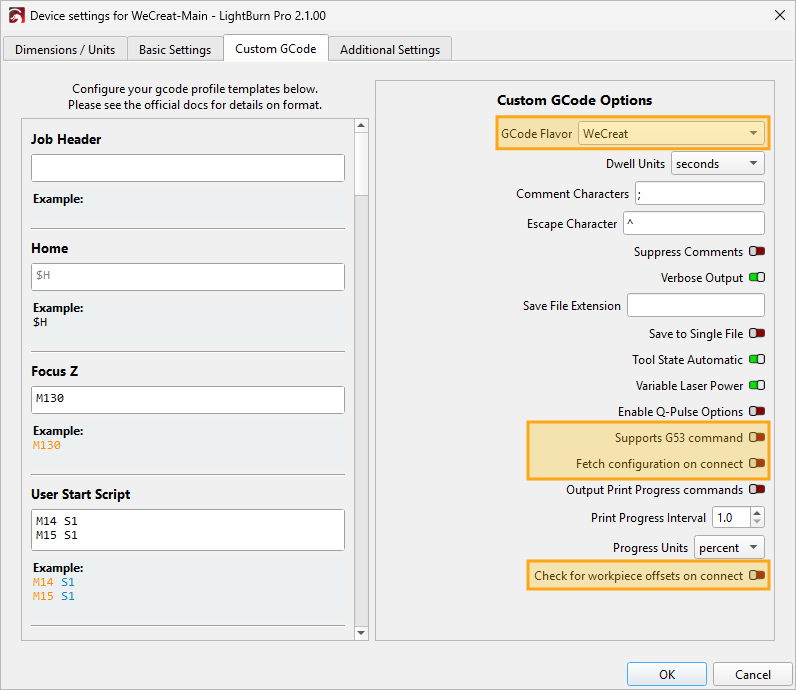This screenshot has width=796, height=690.
Task: Toggle Check for workpiece offsets on connect
Action: (757, 575)
